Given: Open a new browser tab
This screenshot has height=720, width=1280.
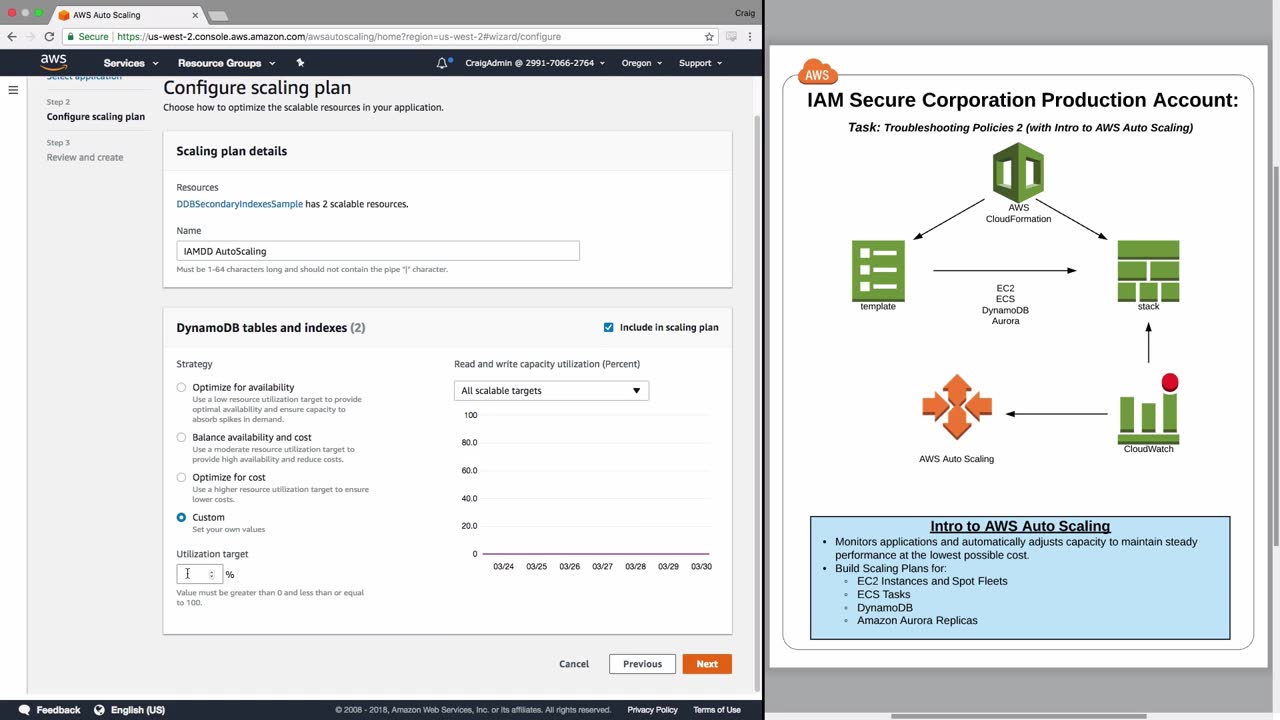Looking at the screenshot, I should tap(218, 15).
